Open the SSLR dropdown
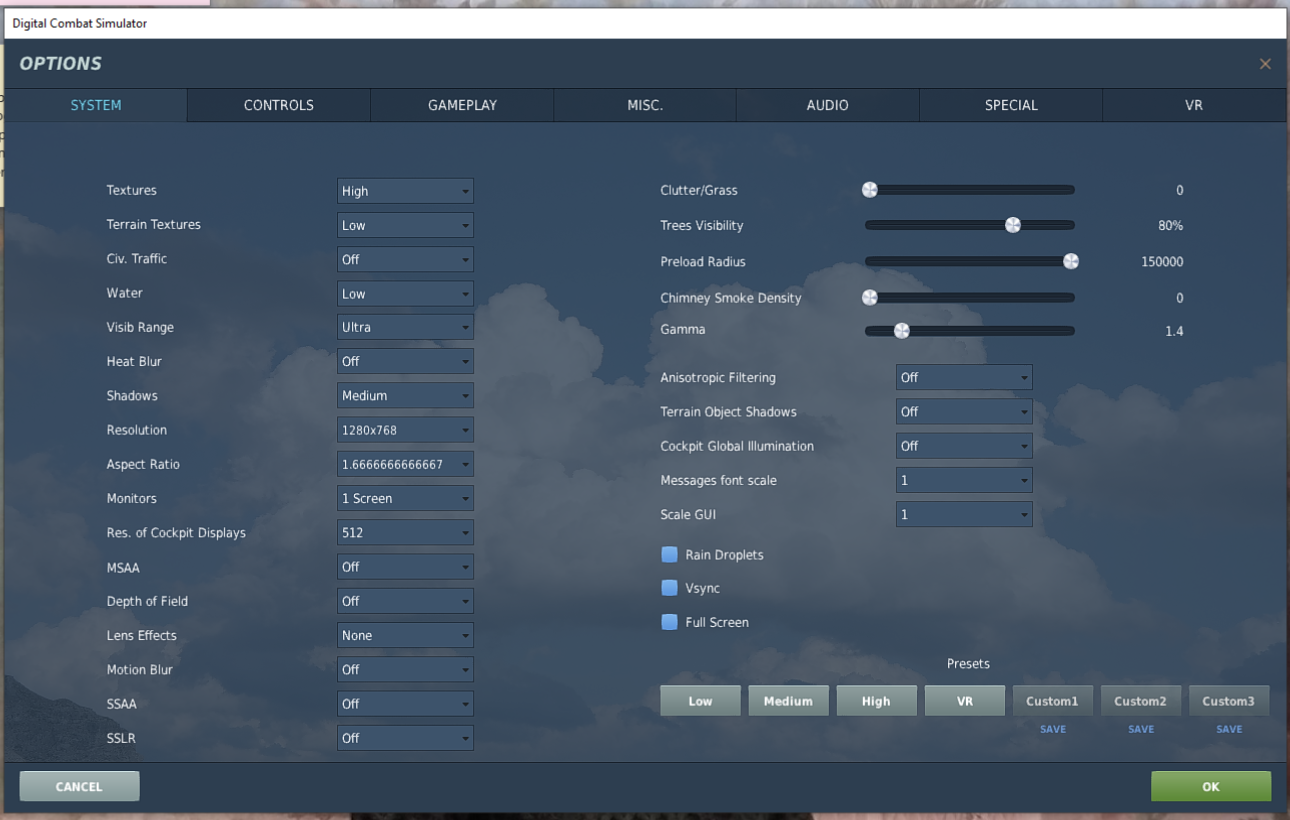This screenshot has height=820, width=1290. click(405, 738)
